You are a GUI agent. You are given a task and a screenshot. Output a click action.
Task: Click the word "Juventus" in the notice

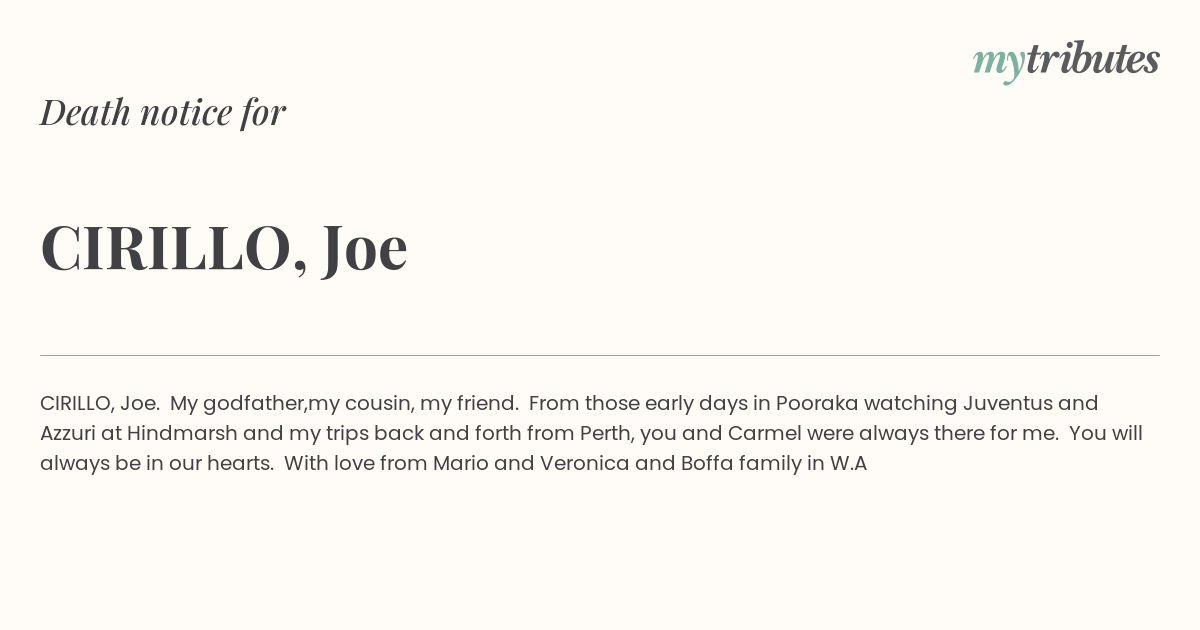(1007, 403)
